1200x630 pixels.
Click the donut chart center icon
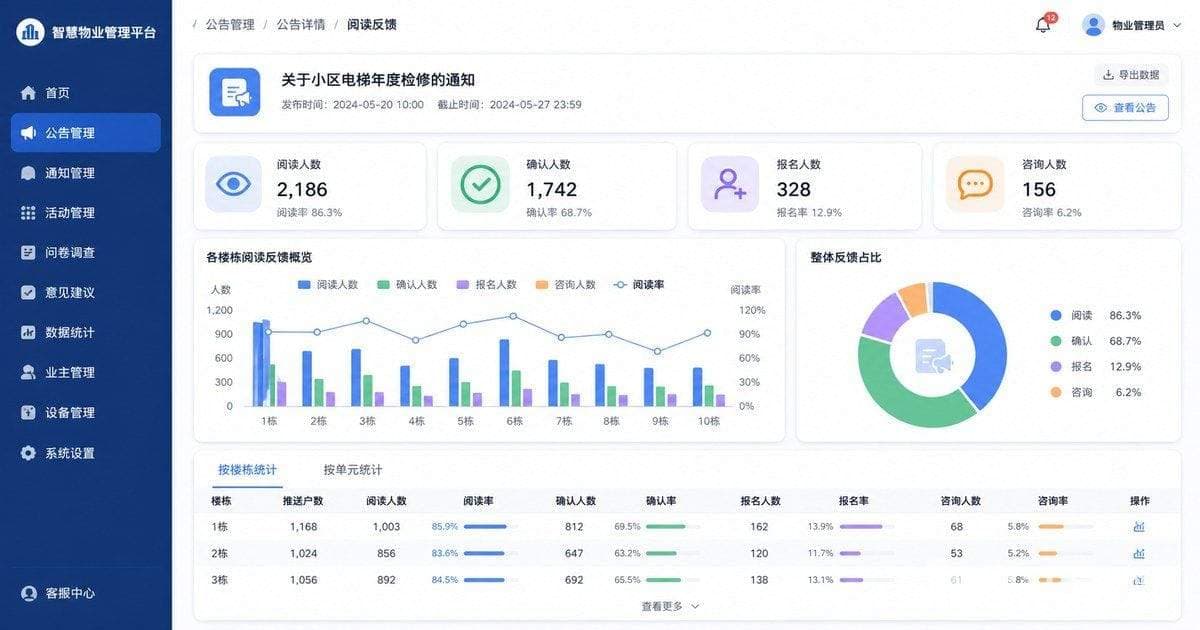coord(933,356)
